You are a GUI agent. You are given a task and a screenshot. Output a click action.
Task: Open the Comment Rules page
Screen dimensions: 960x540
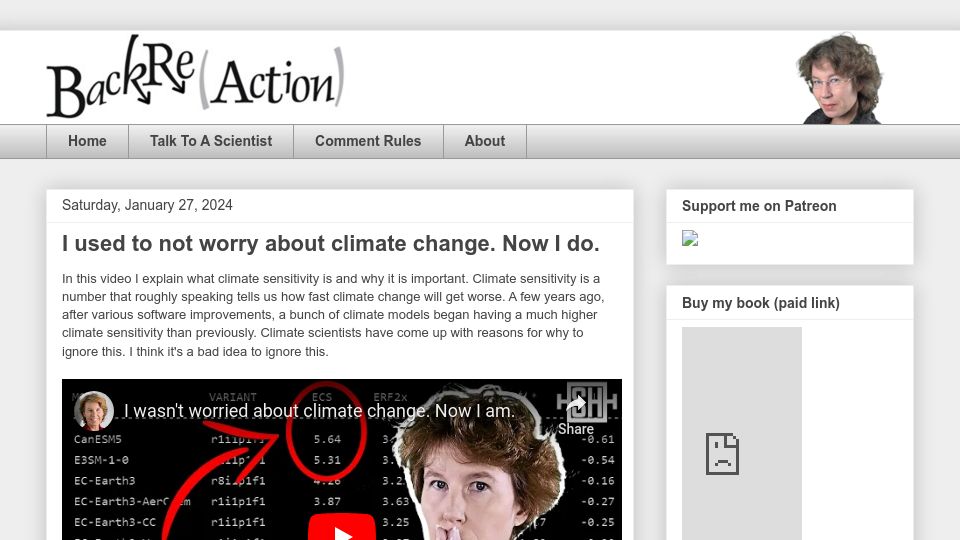[x=368, y=141]
